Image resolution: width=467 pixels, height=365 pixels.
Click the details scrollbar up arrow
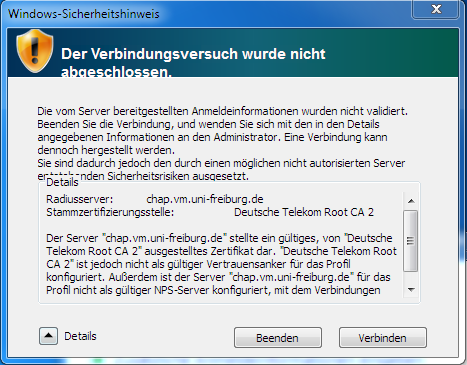pos(411,201)
